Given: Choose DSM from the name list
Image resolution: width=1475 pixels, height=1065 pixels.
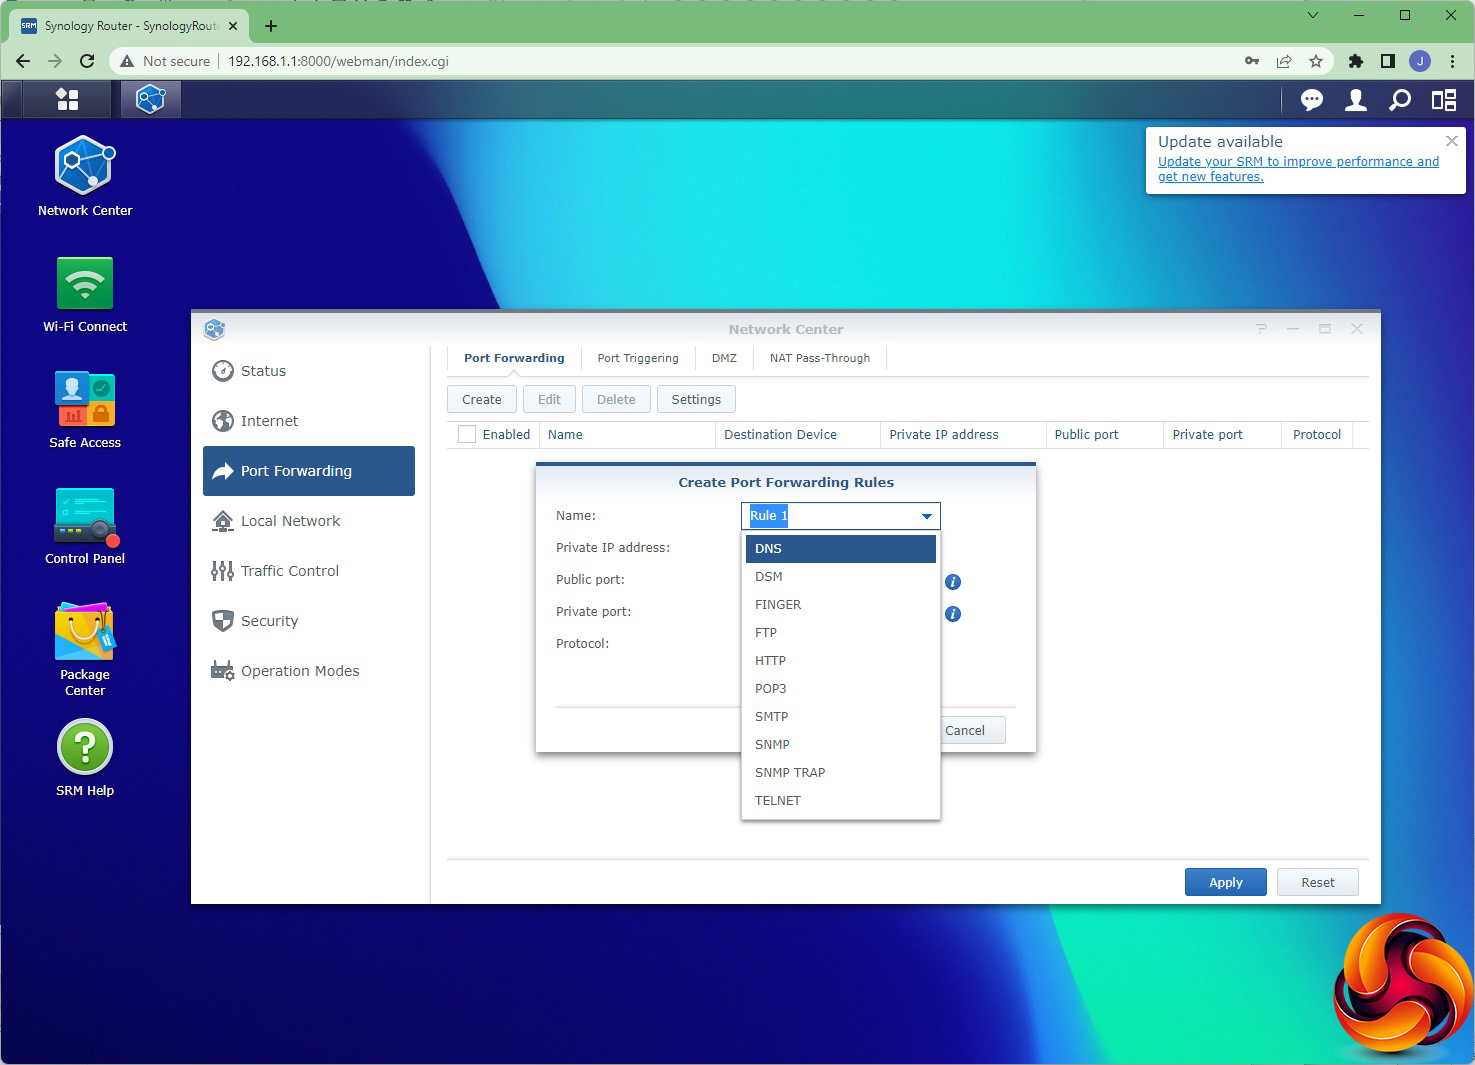Looking at the screenshot, I should point(841,577).
